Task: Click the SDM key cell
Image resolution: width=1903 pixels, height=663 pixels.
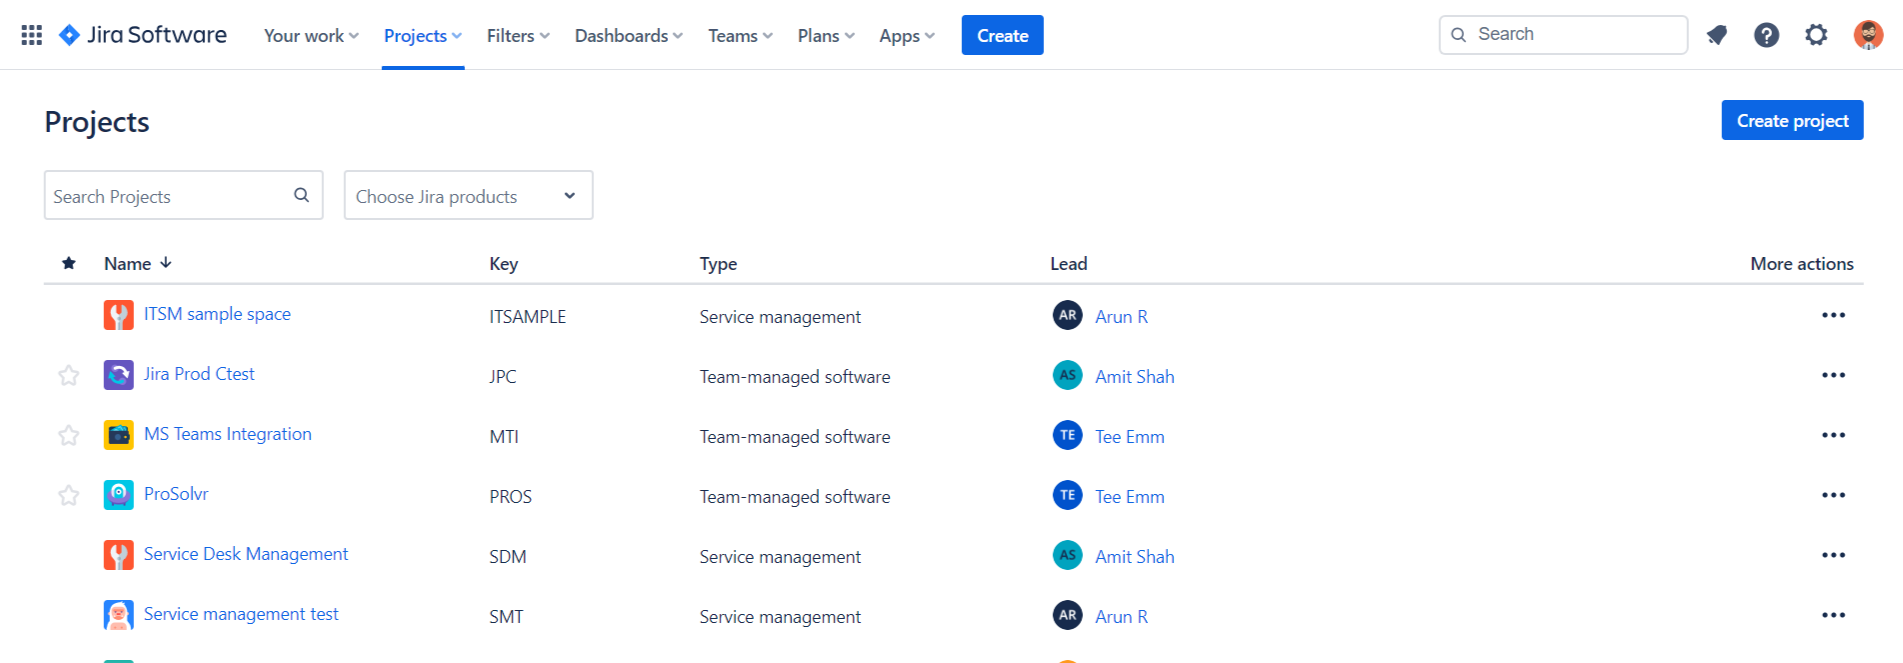Action: [x=507, y=557]
